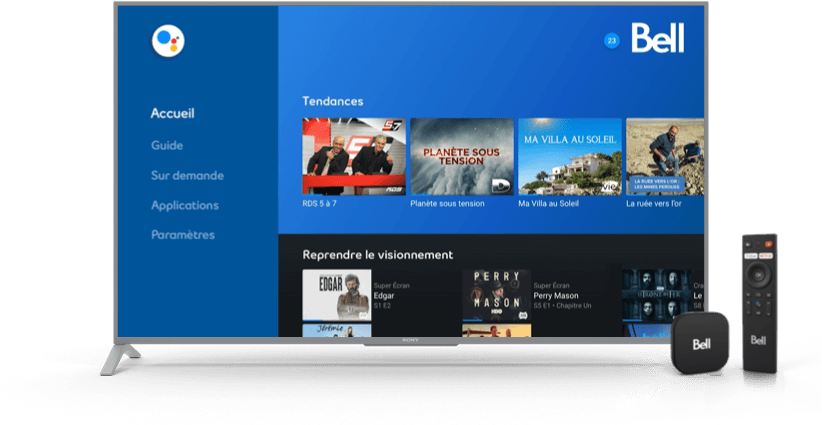
Task: Click the 'Ma Villa au Soleil' caption
Action: click(x=548, y=203)
